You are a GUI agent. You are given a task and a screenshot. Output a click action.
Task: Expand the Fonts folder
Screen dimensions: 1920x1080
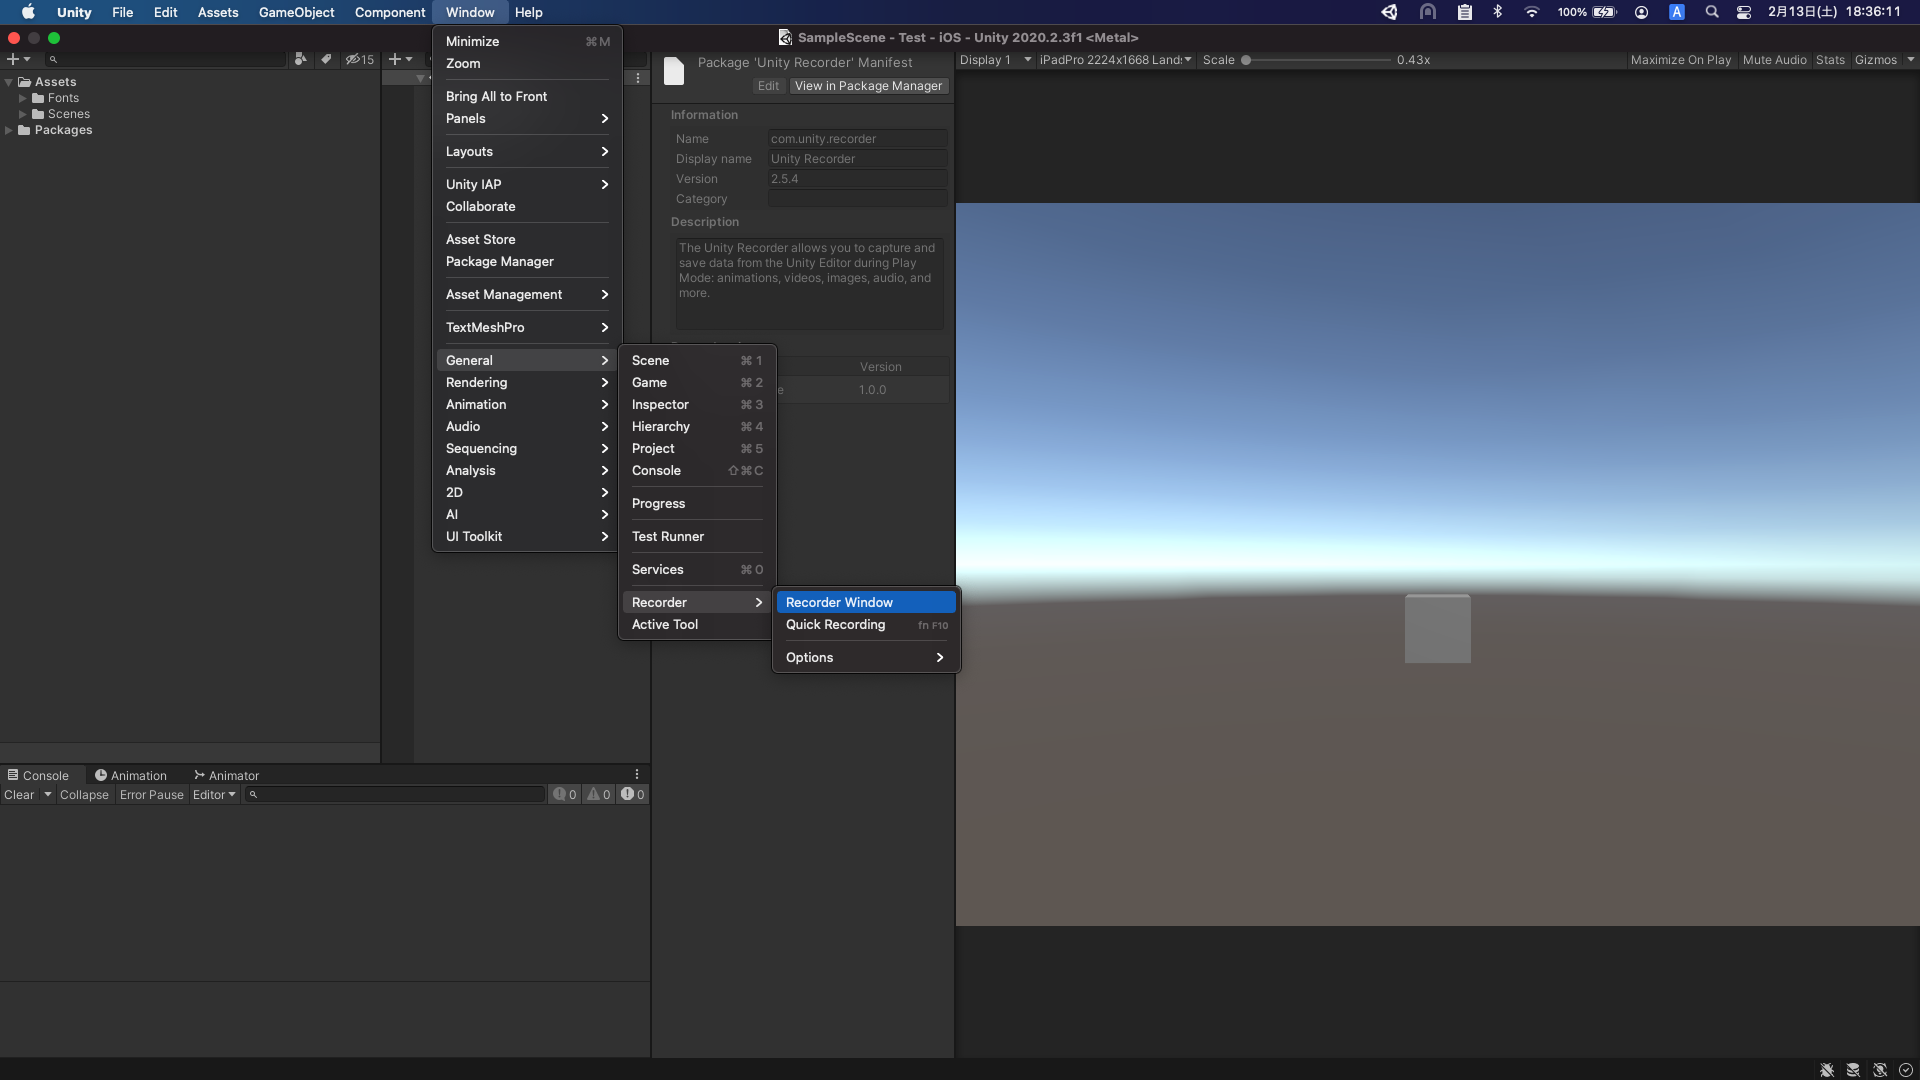pyautogui.click(x=23, y=98)
